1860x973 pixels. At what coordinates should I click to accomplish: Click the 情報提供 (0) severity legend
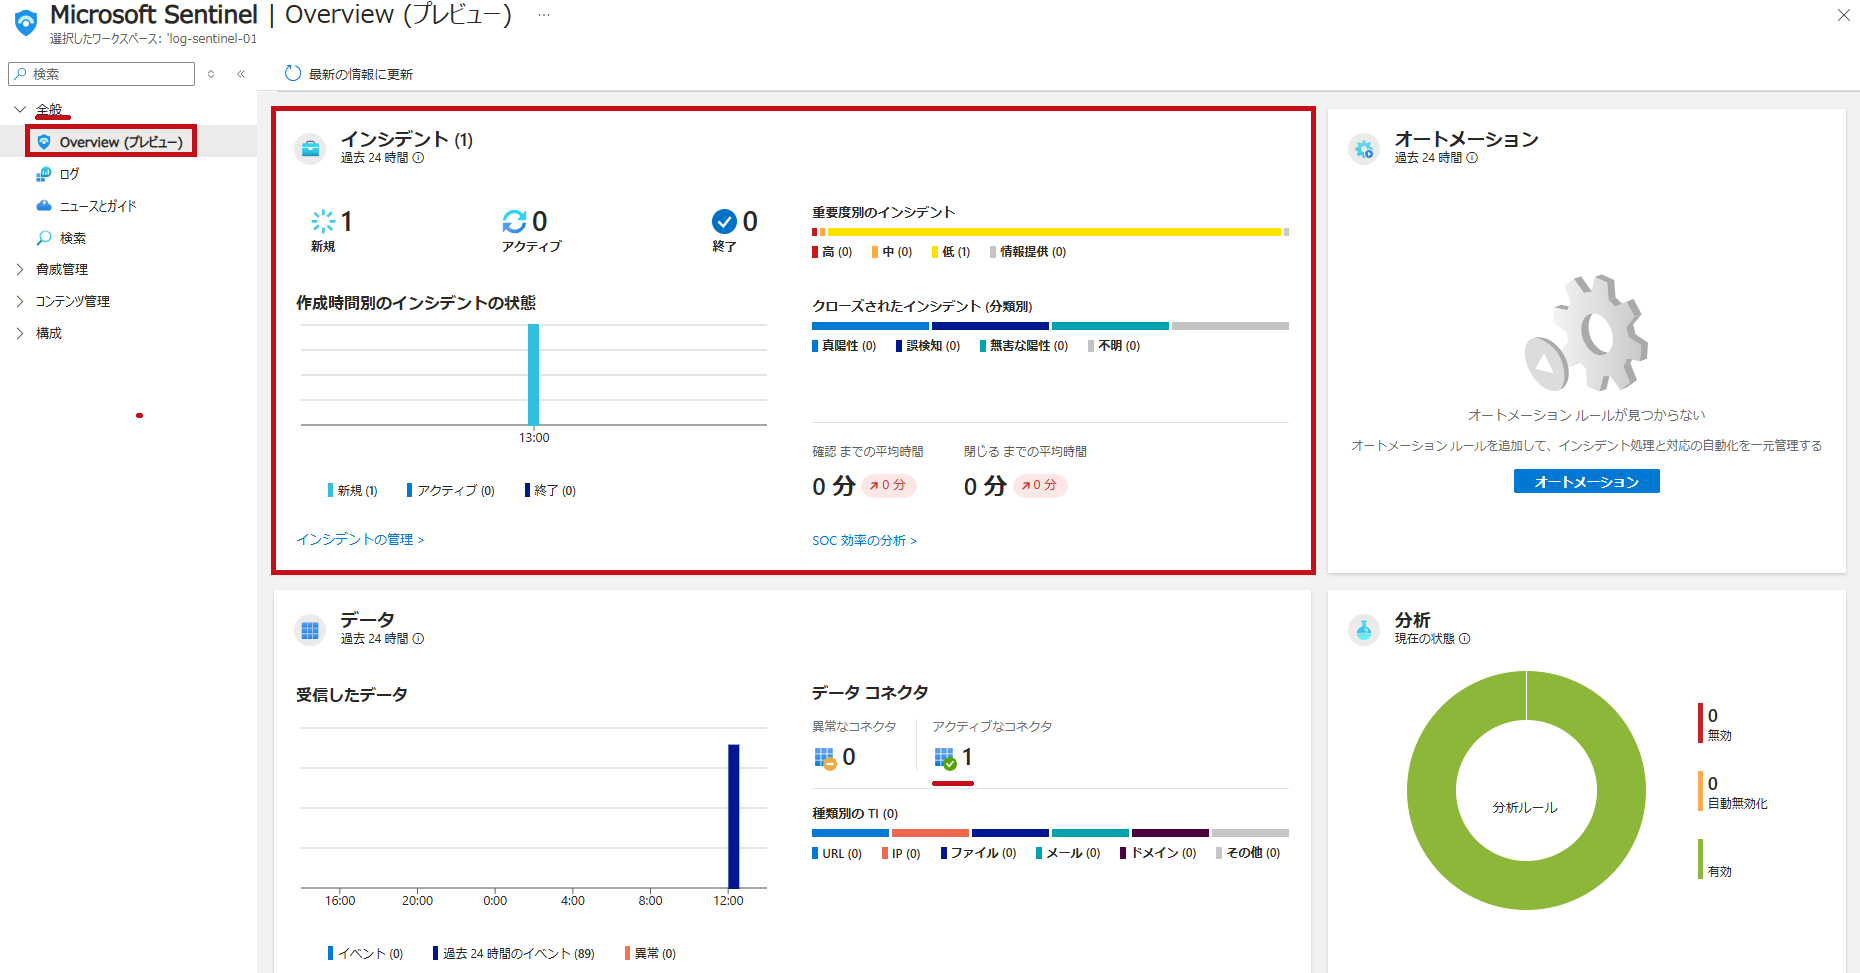pos(1028,252)
